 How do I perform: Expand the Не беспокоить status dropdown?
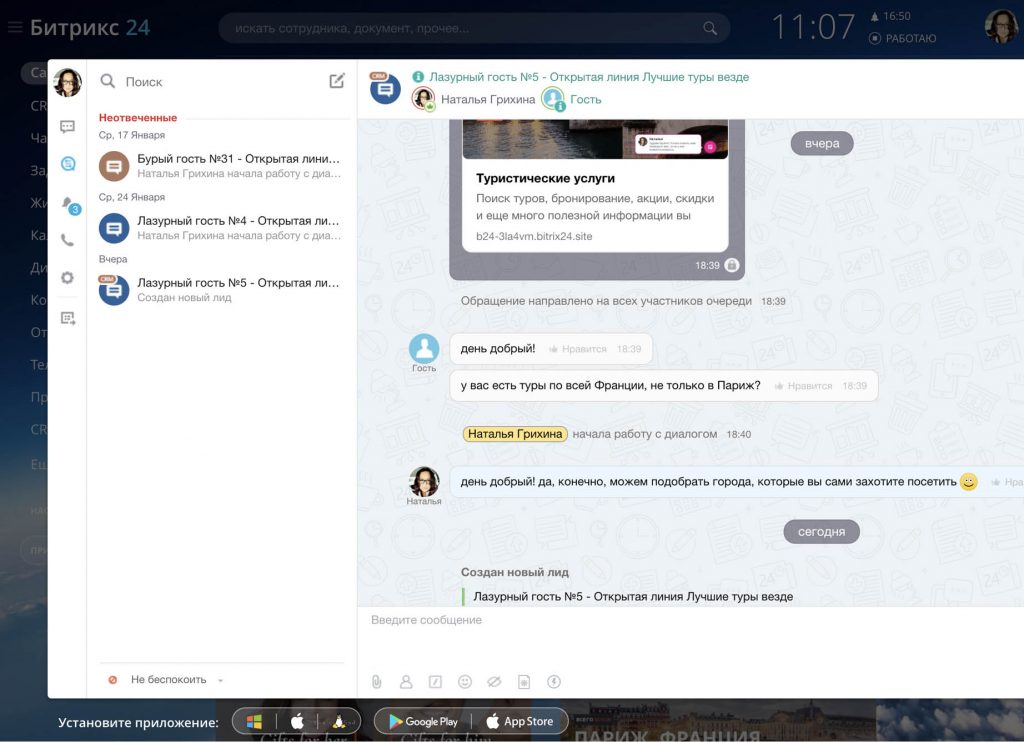(221, 680)
